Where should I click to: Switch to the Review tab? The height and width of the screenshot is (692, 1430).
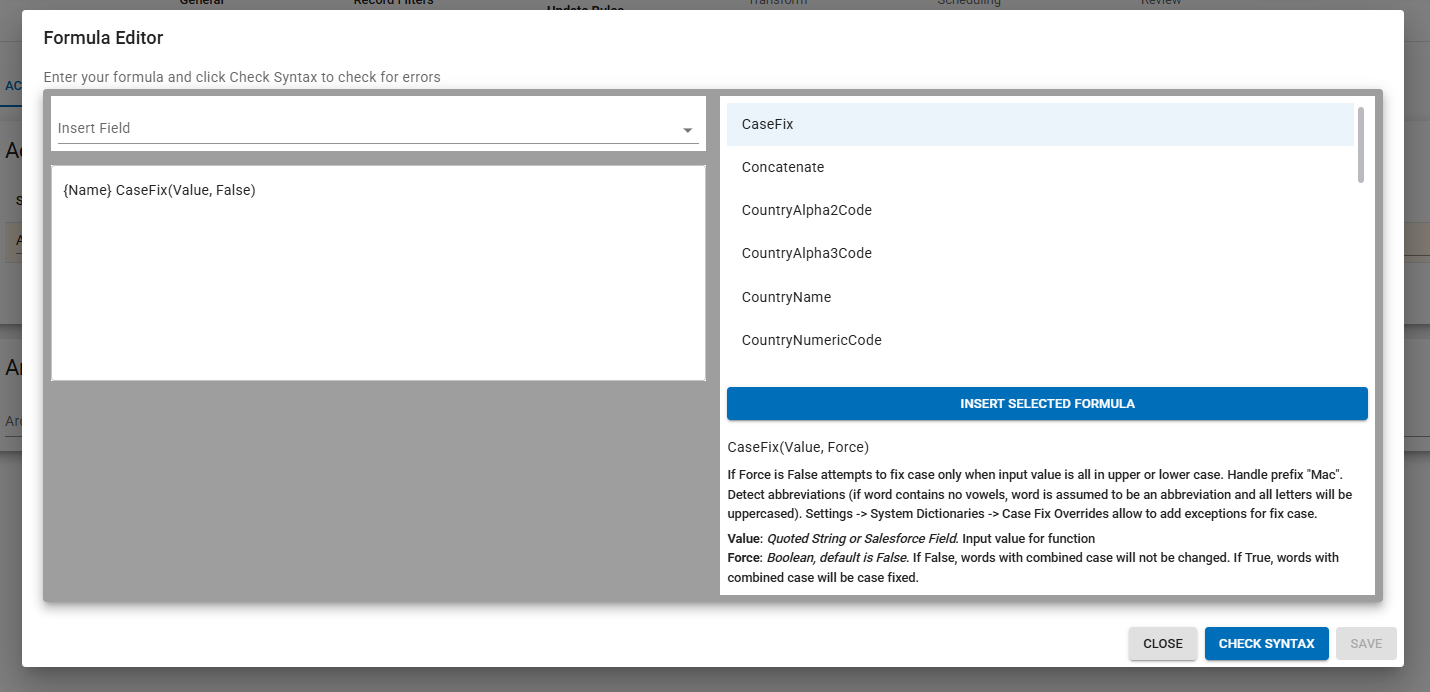pos(1161,3)
